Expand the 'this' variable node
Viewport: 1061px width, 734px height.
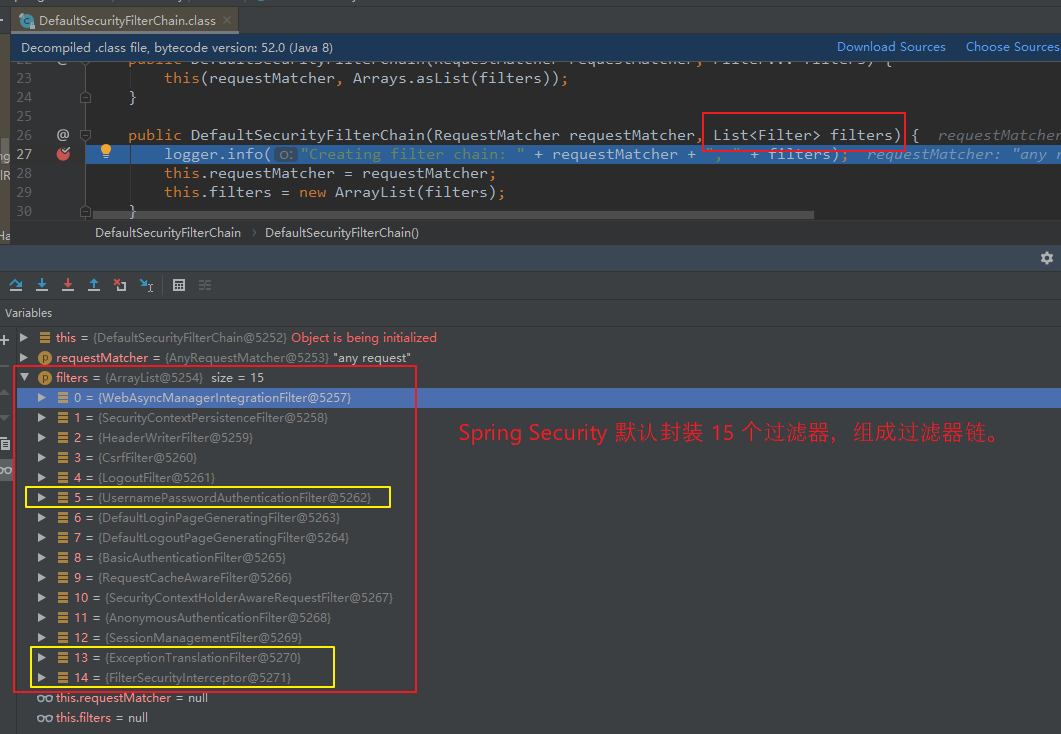(24, 337)
